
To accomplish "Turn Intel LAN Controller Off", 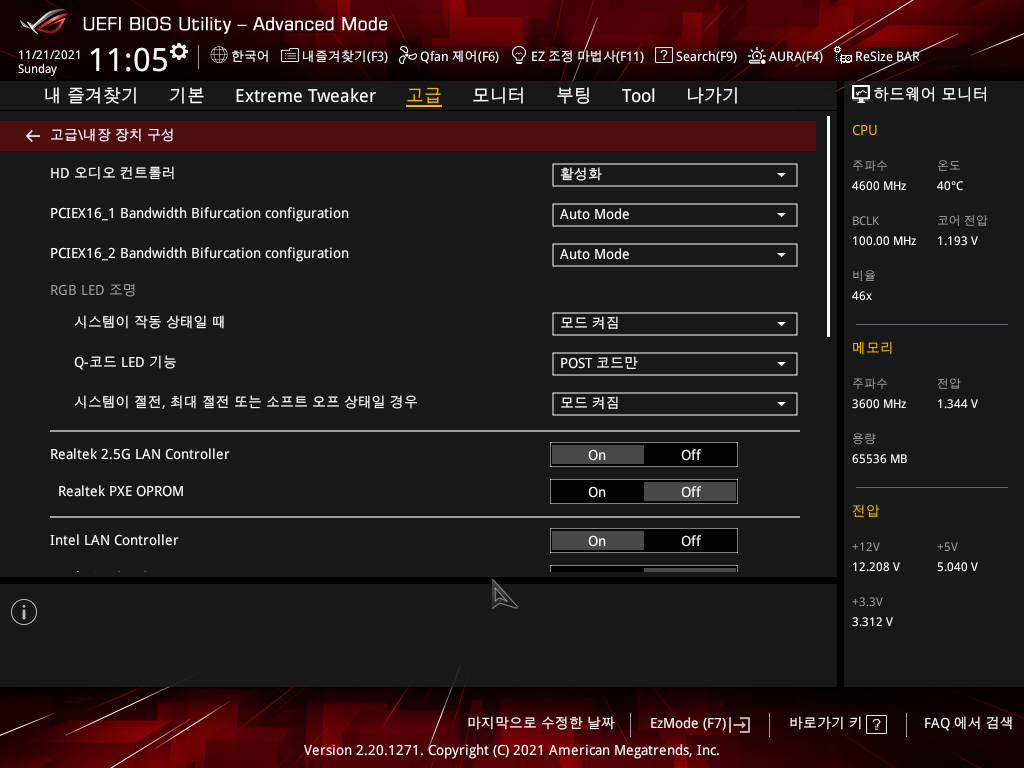I will 690,541.
